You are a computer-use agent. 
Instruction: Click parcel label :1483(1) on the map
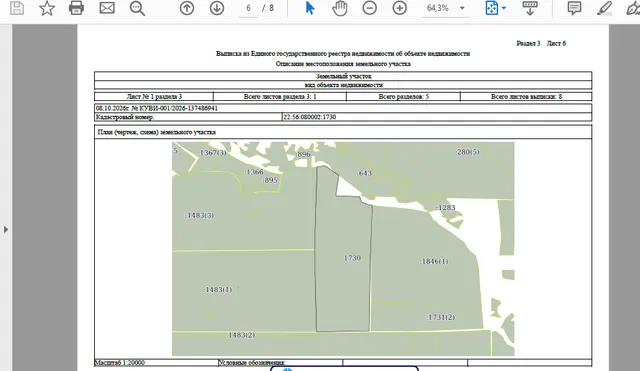[x=218, y=289]
